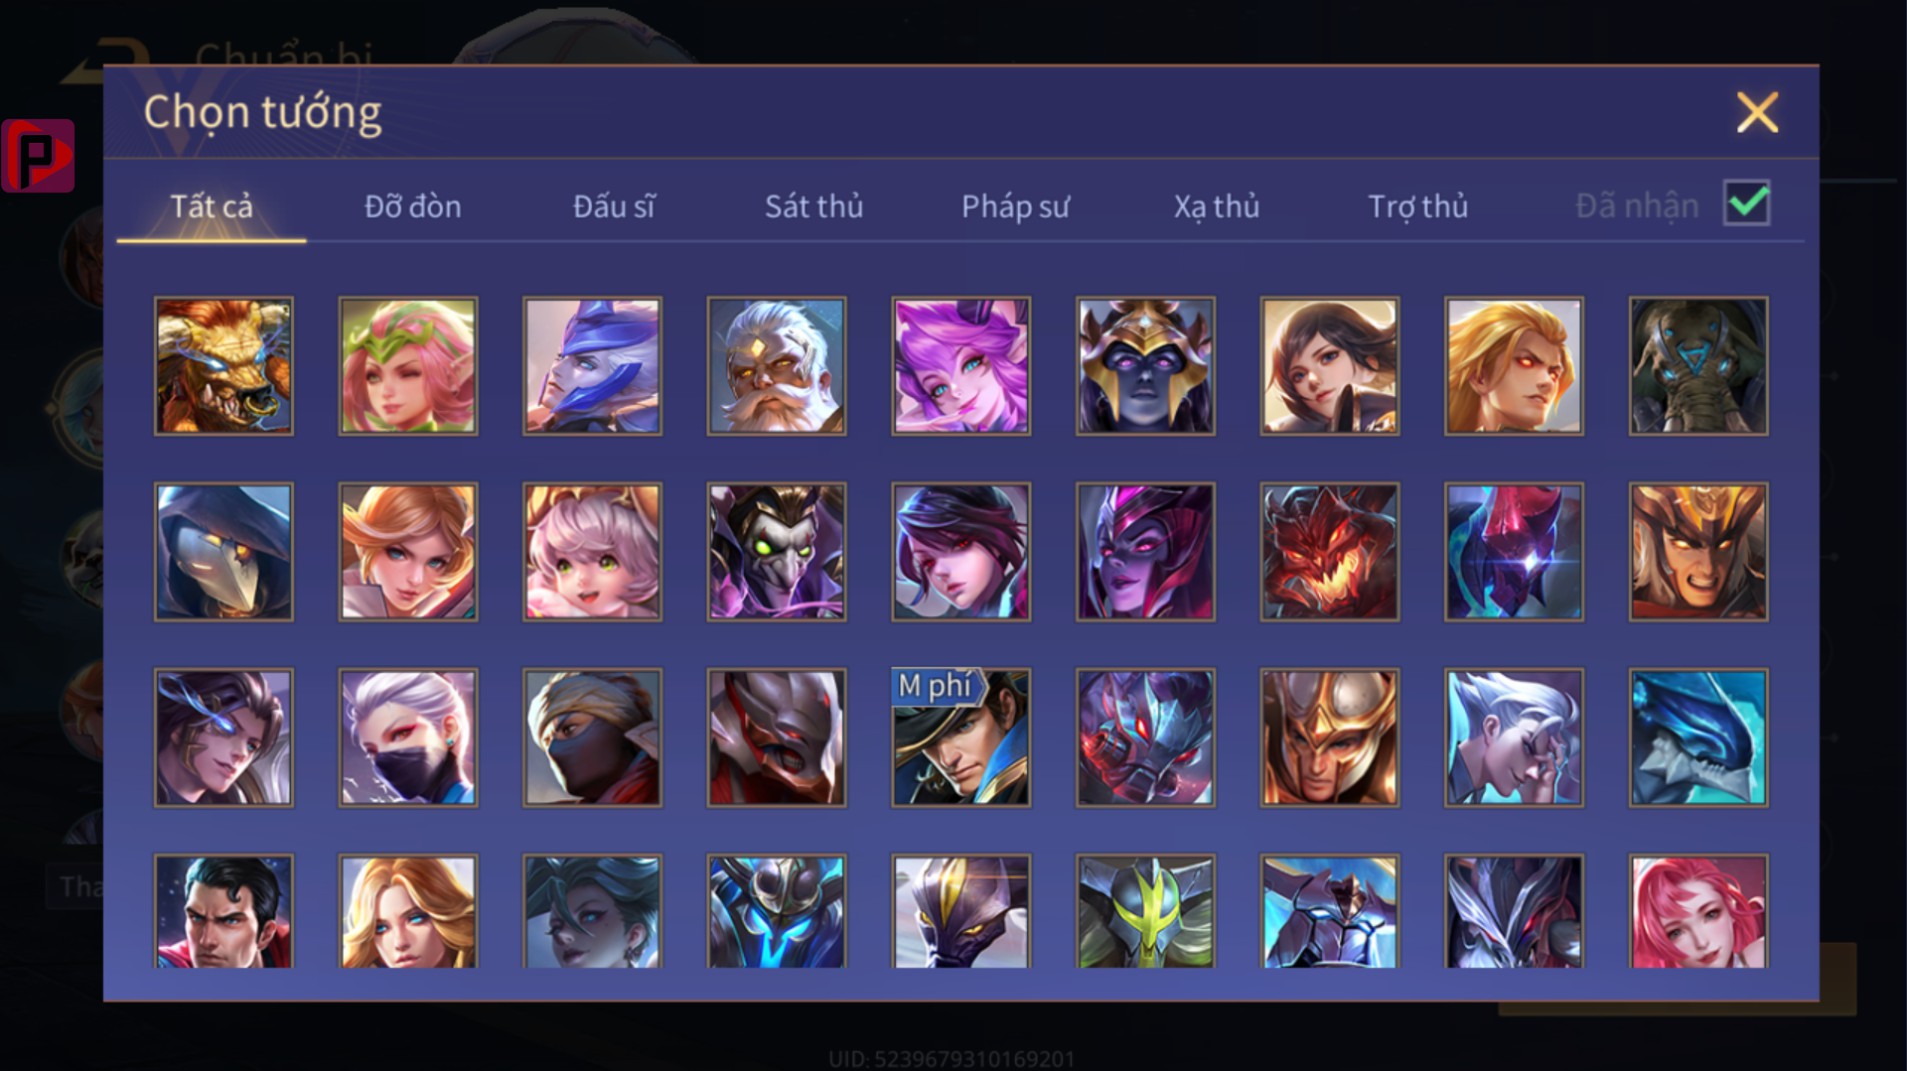Switch to the 'Pháp sư' tab
The height and width of the screenshot is (1071, 1907).
click(x=1015, y=206)
